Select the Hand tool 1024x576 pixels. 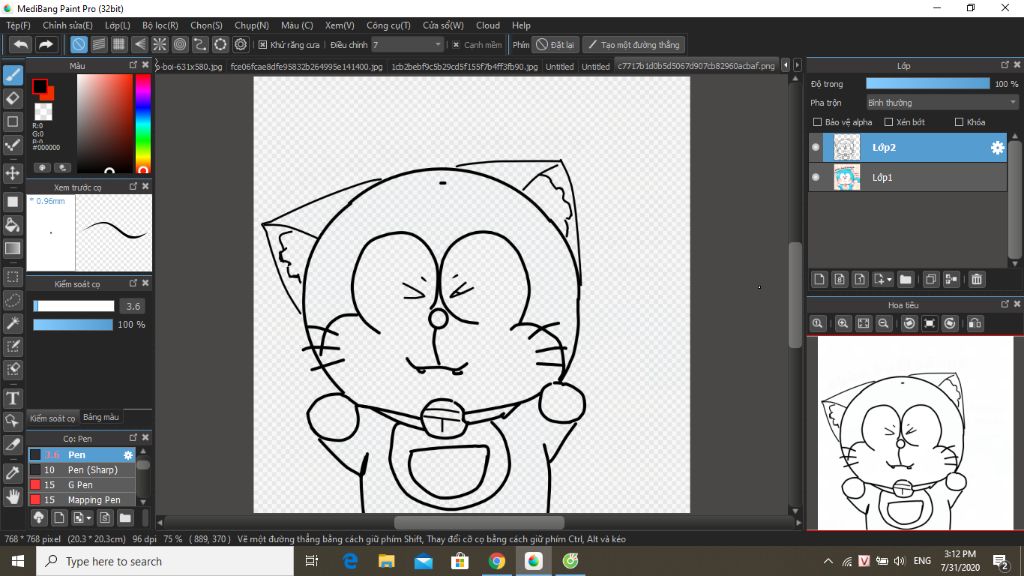pyautogui.click(x=12, y=497)
